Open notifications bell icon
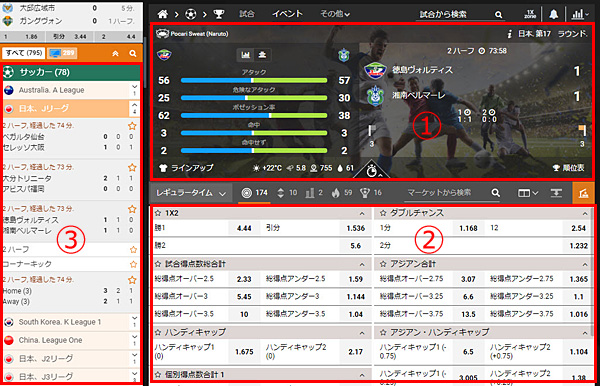Screen dimensions: 600x386 coord(553,14)
